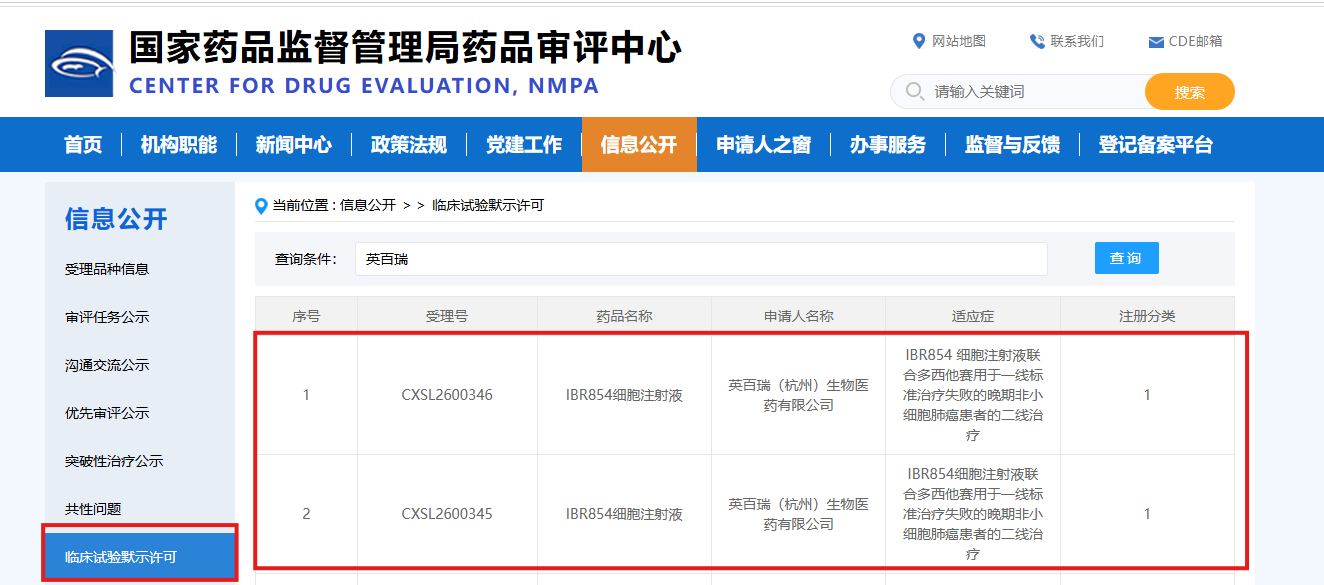Screen dimensions: 1324x585
Task: Open the 政策法规 menu
Action: click(x=409, y=145)
